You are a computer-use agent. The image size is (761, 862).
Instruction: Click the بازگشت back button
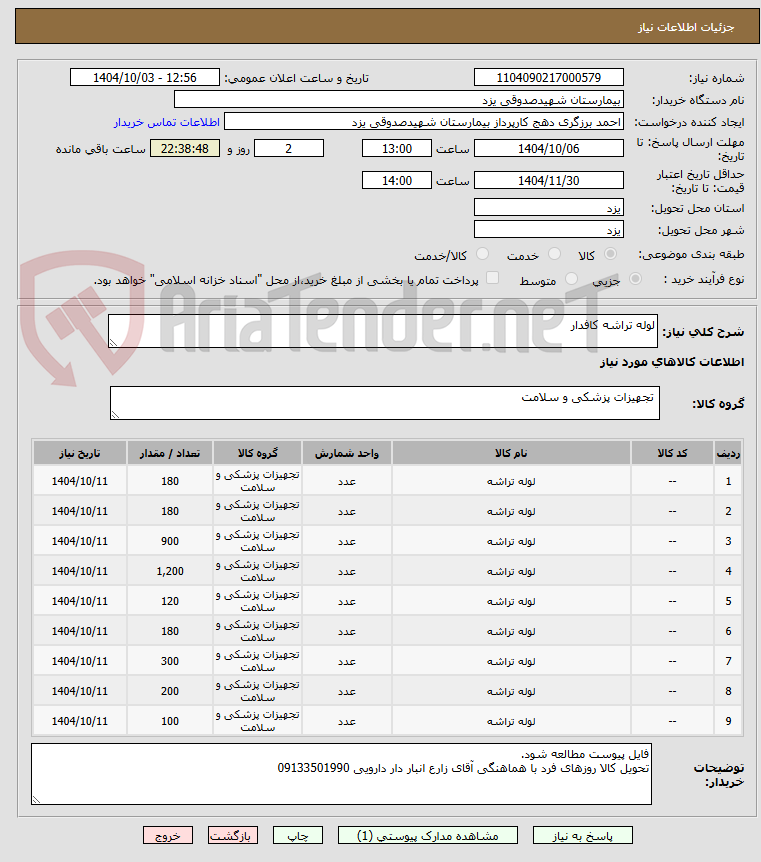coord(233,835)
